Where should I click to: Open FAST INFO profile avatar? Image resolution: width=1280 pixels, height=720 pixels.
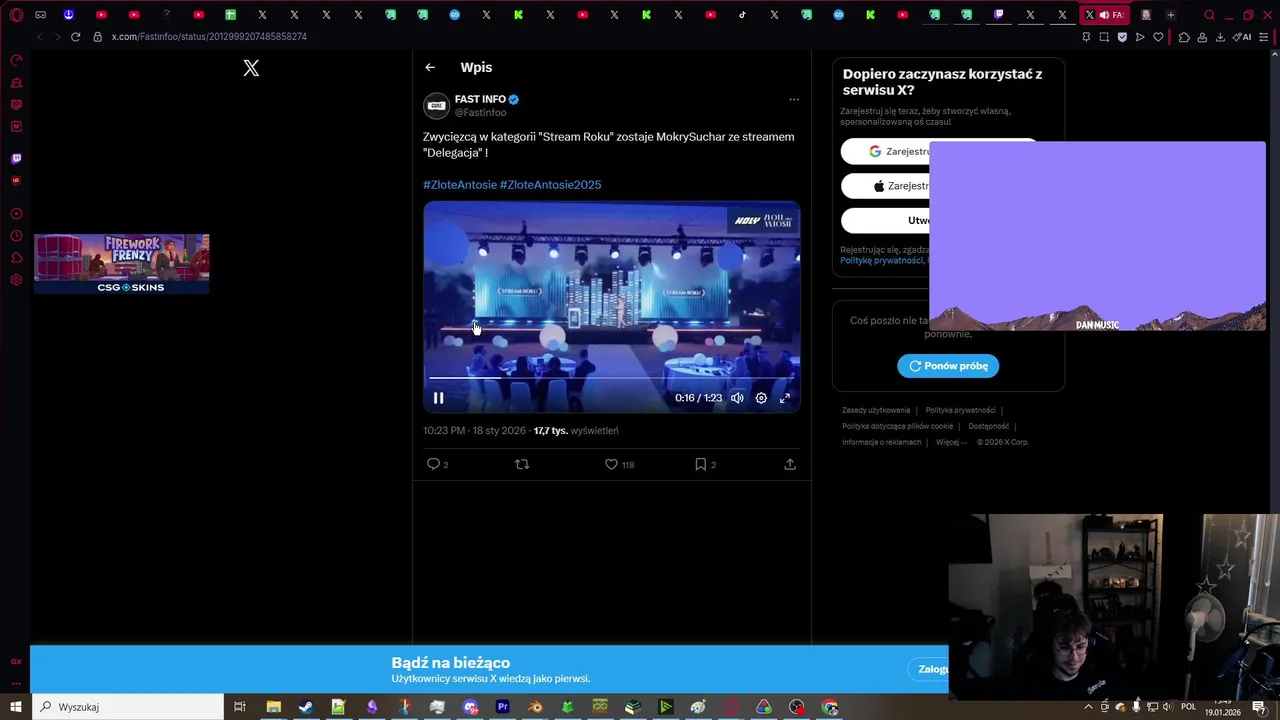436,105
